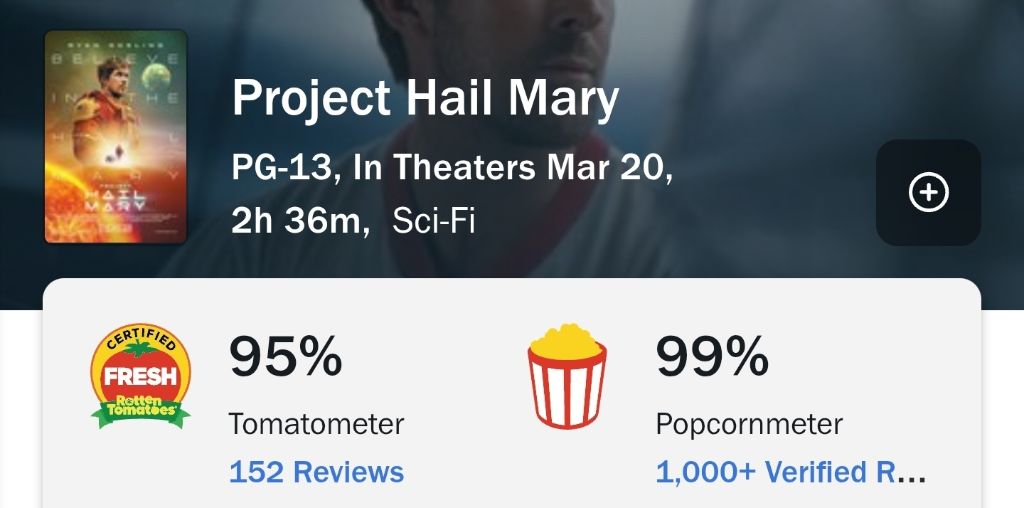
Task: Select the Popcornmeter label
Action: [x=749, y=423]
